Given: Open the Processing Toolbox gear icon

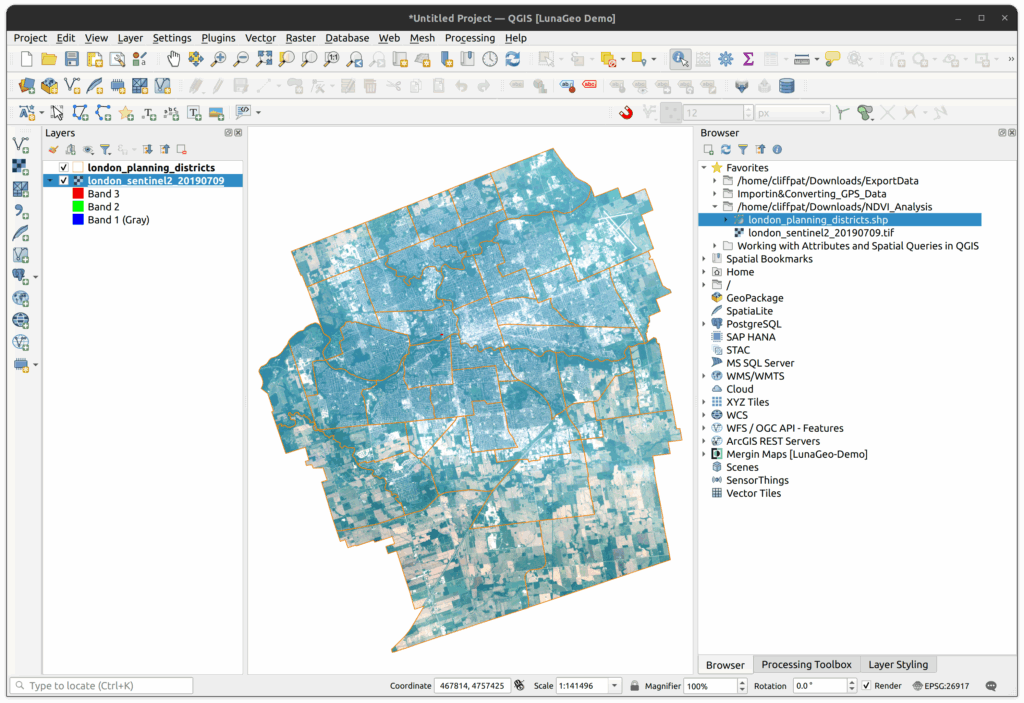Looking at the screenshot, I should click(725, 60).
